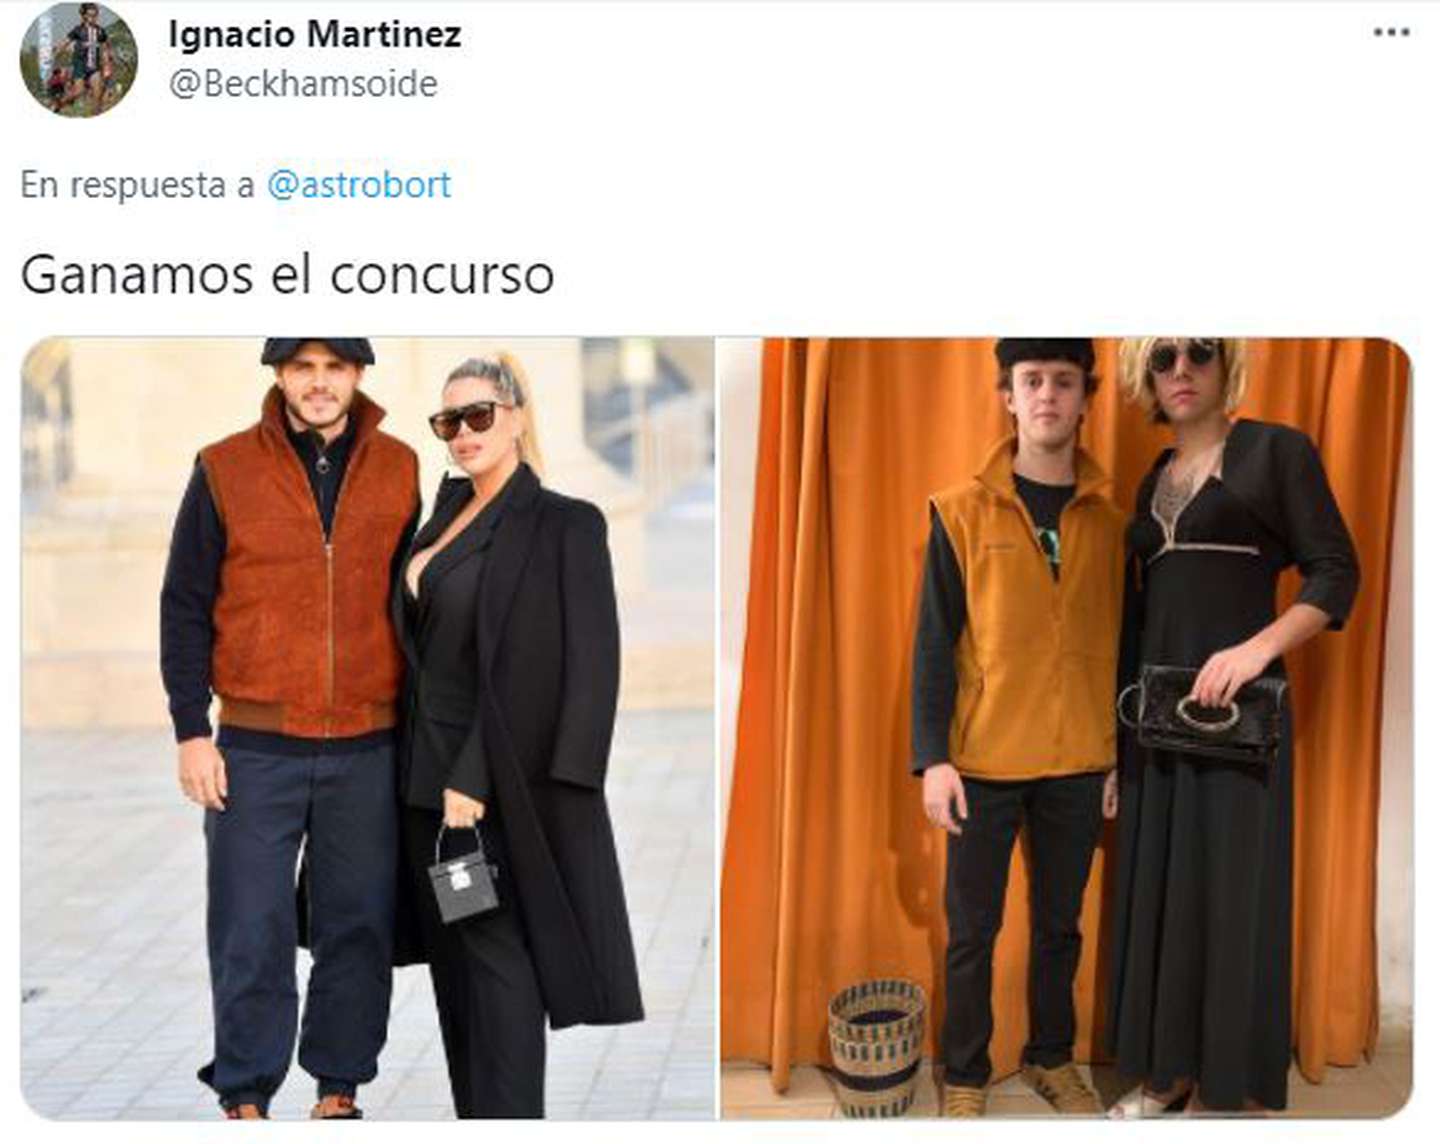The width and height of the screenshot is (1440, 1144).
Task: Open the right photo with orange curtain
Action: point(1065,728)
